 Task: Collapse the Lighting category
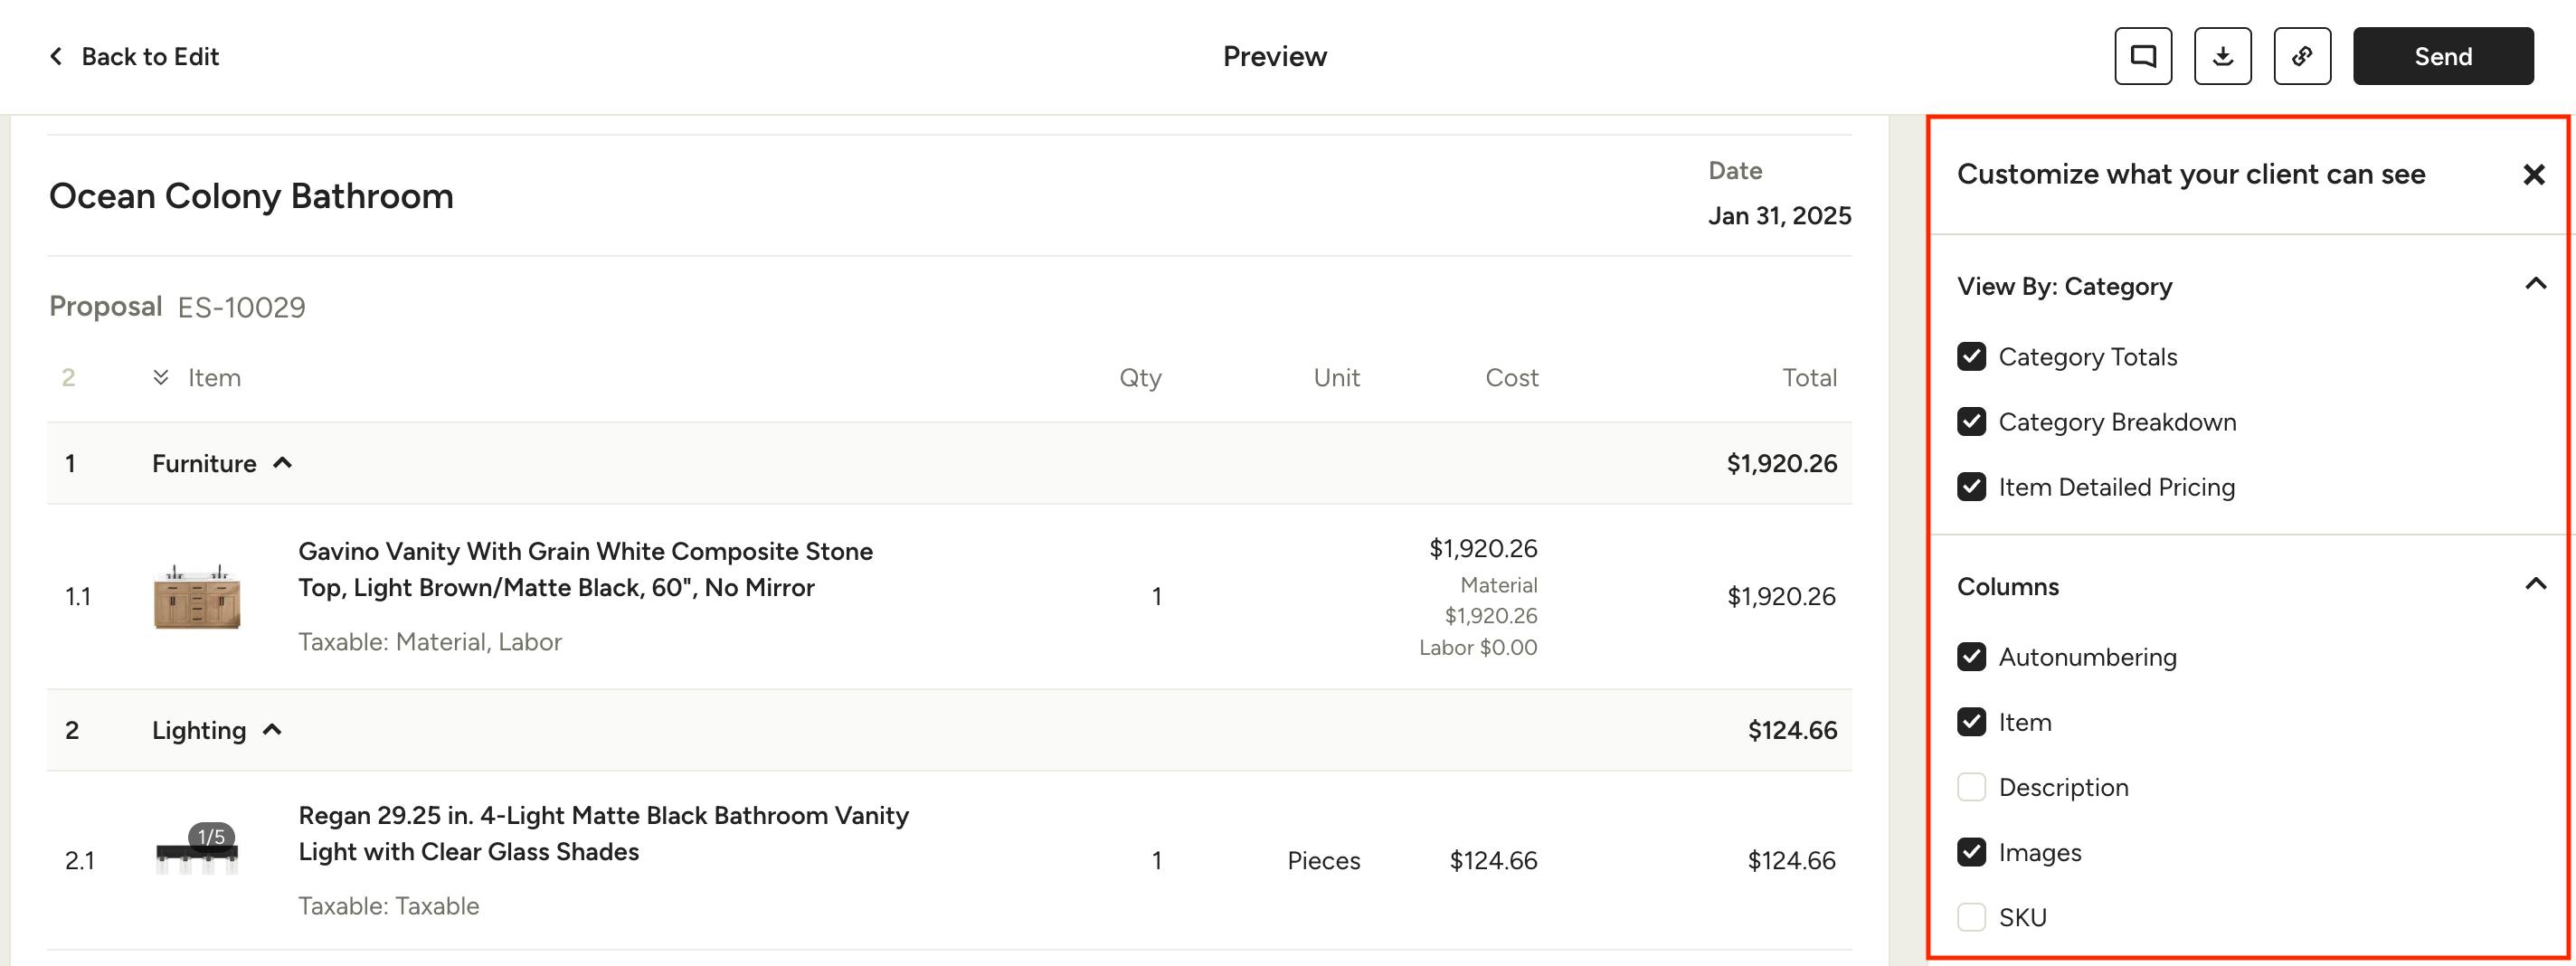point(272,730)
